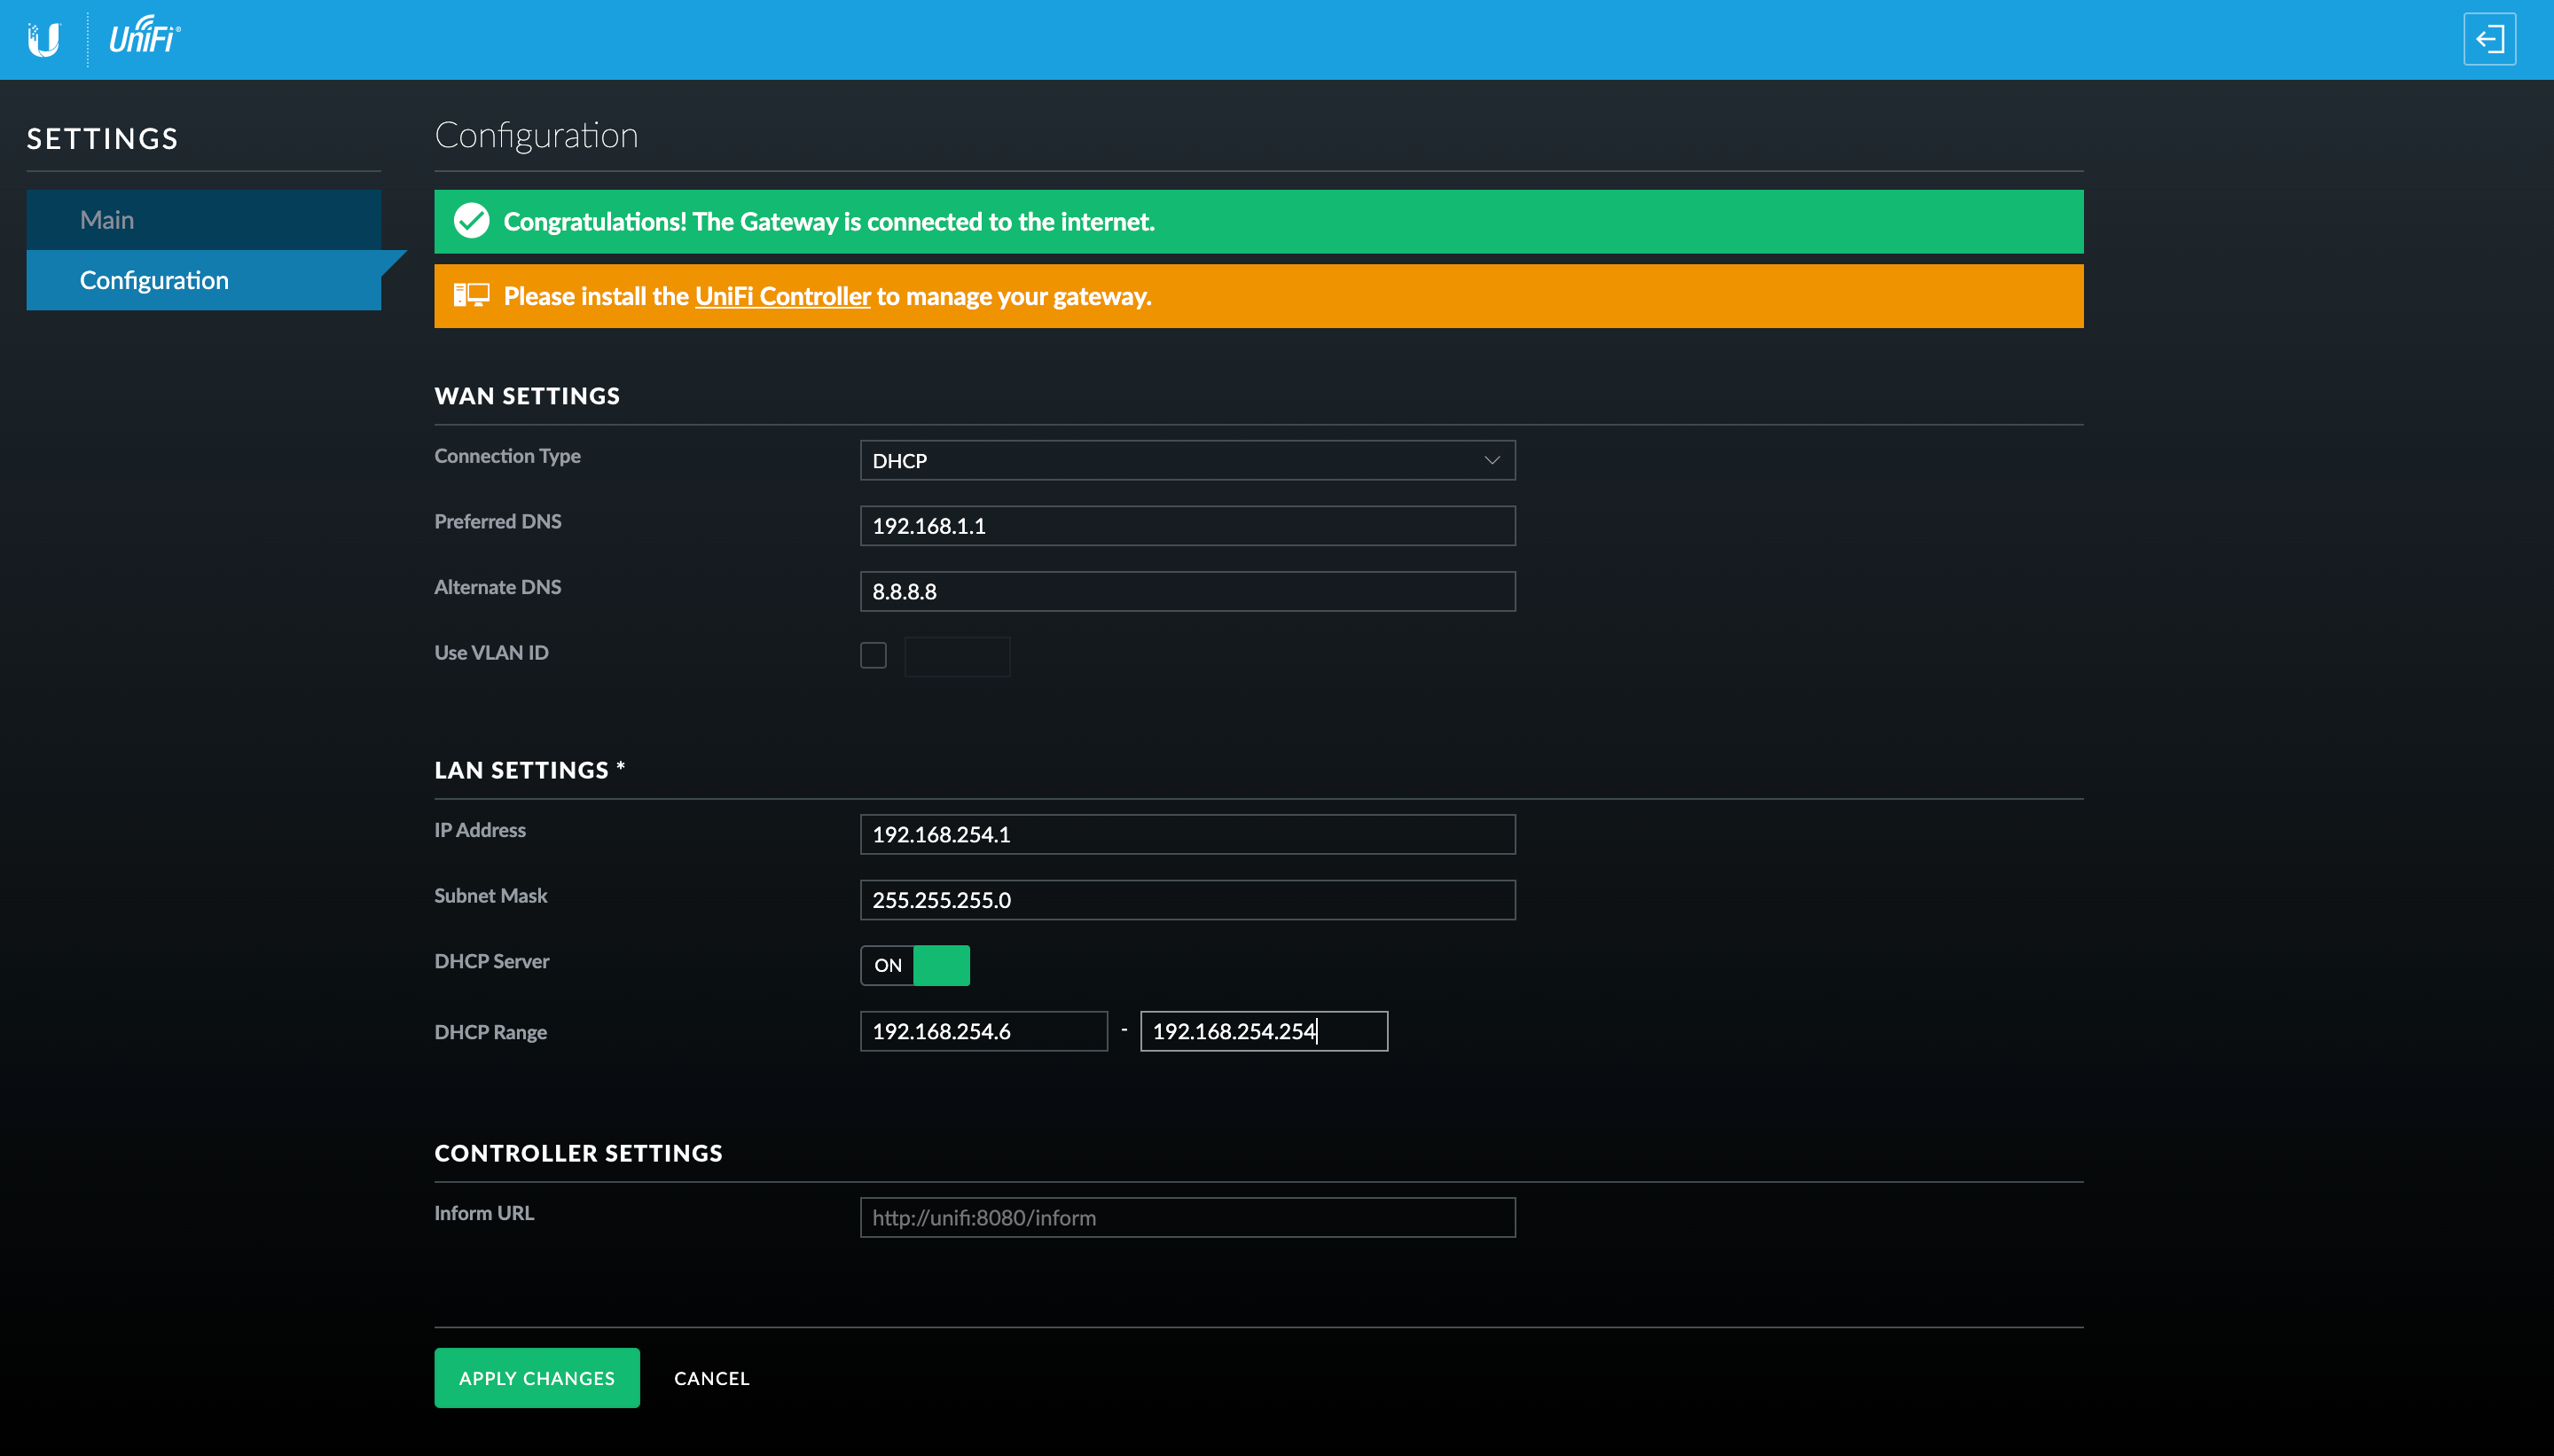
Task: Click the DHCP Server label
Action: point(491,961)
